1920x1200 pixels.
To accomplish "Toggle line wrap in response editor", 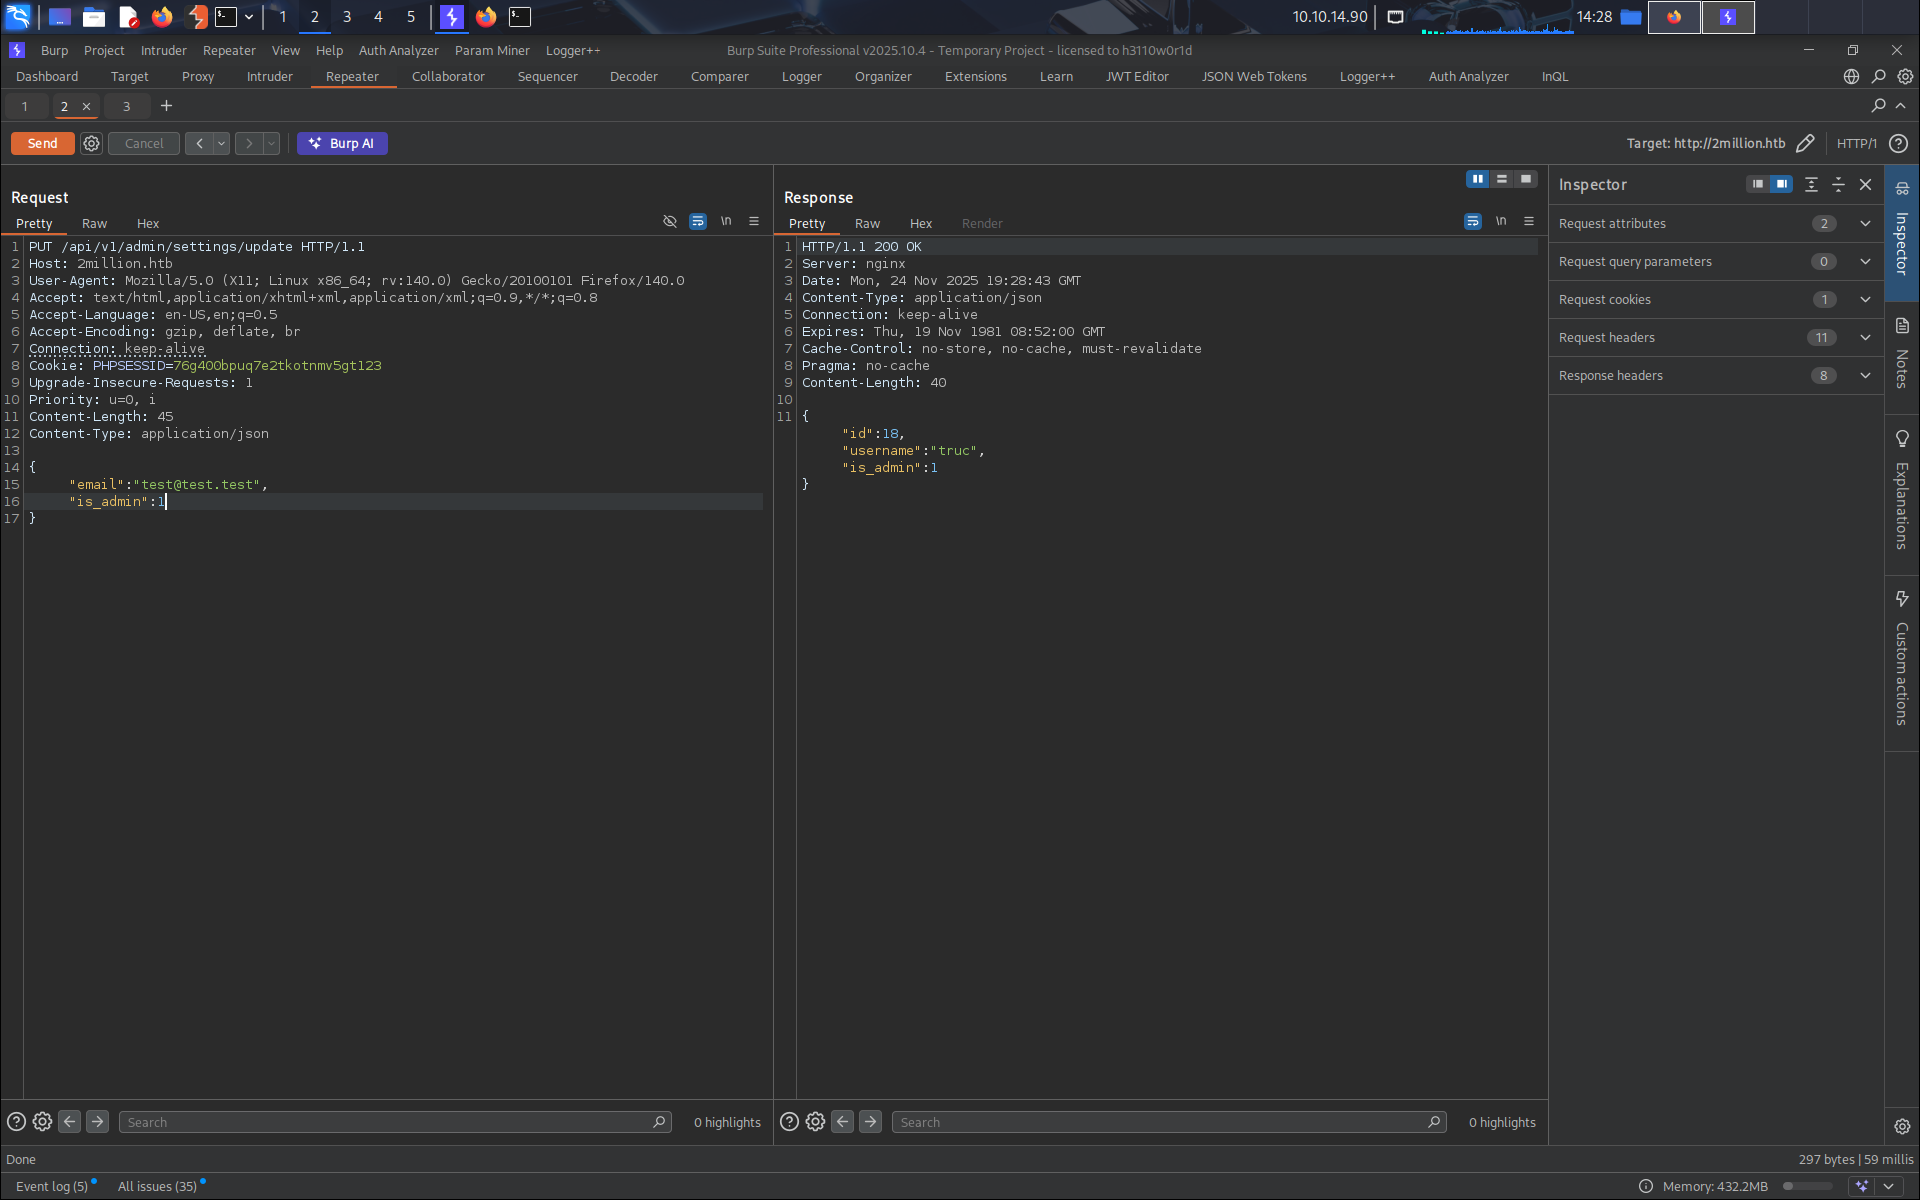I will pos(1473,221).
